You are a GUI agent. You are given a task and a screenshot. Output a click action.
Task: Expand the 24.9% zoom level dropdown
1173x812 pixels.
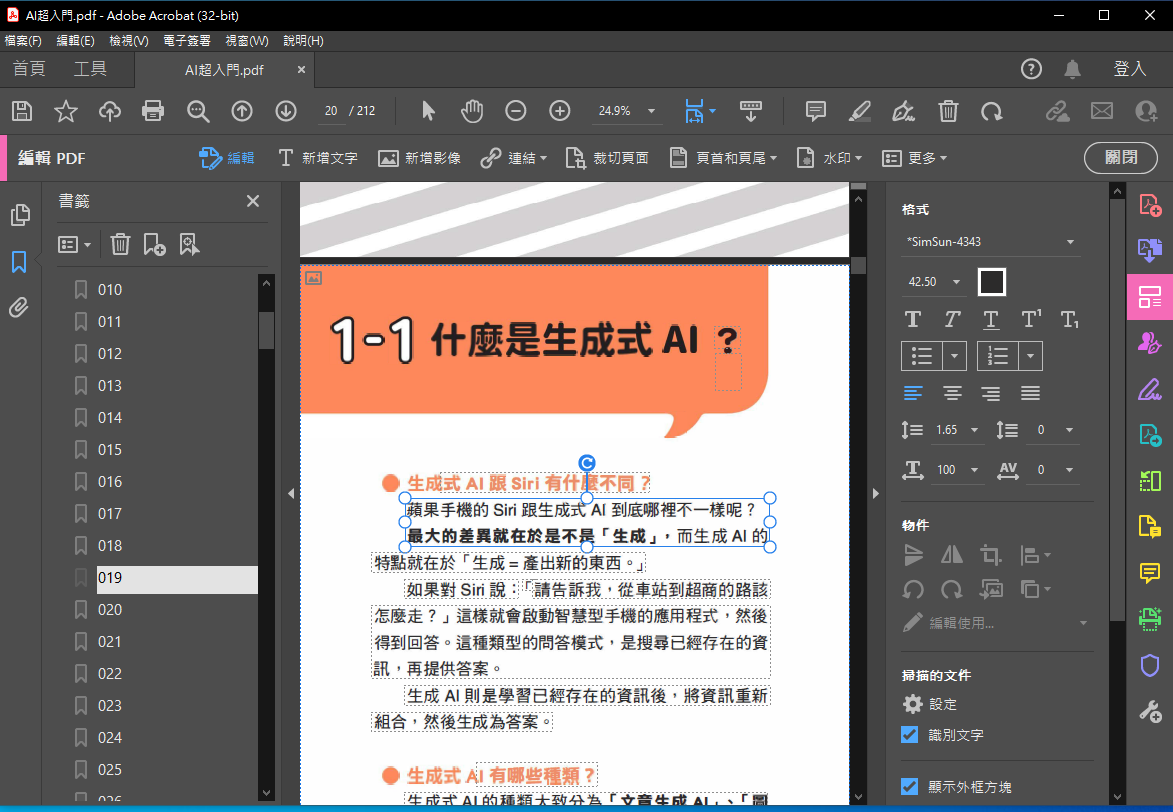652,111
